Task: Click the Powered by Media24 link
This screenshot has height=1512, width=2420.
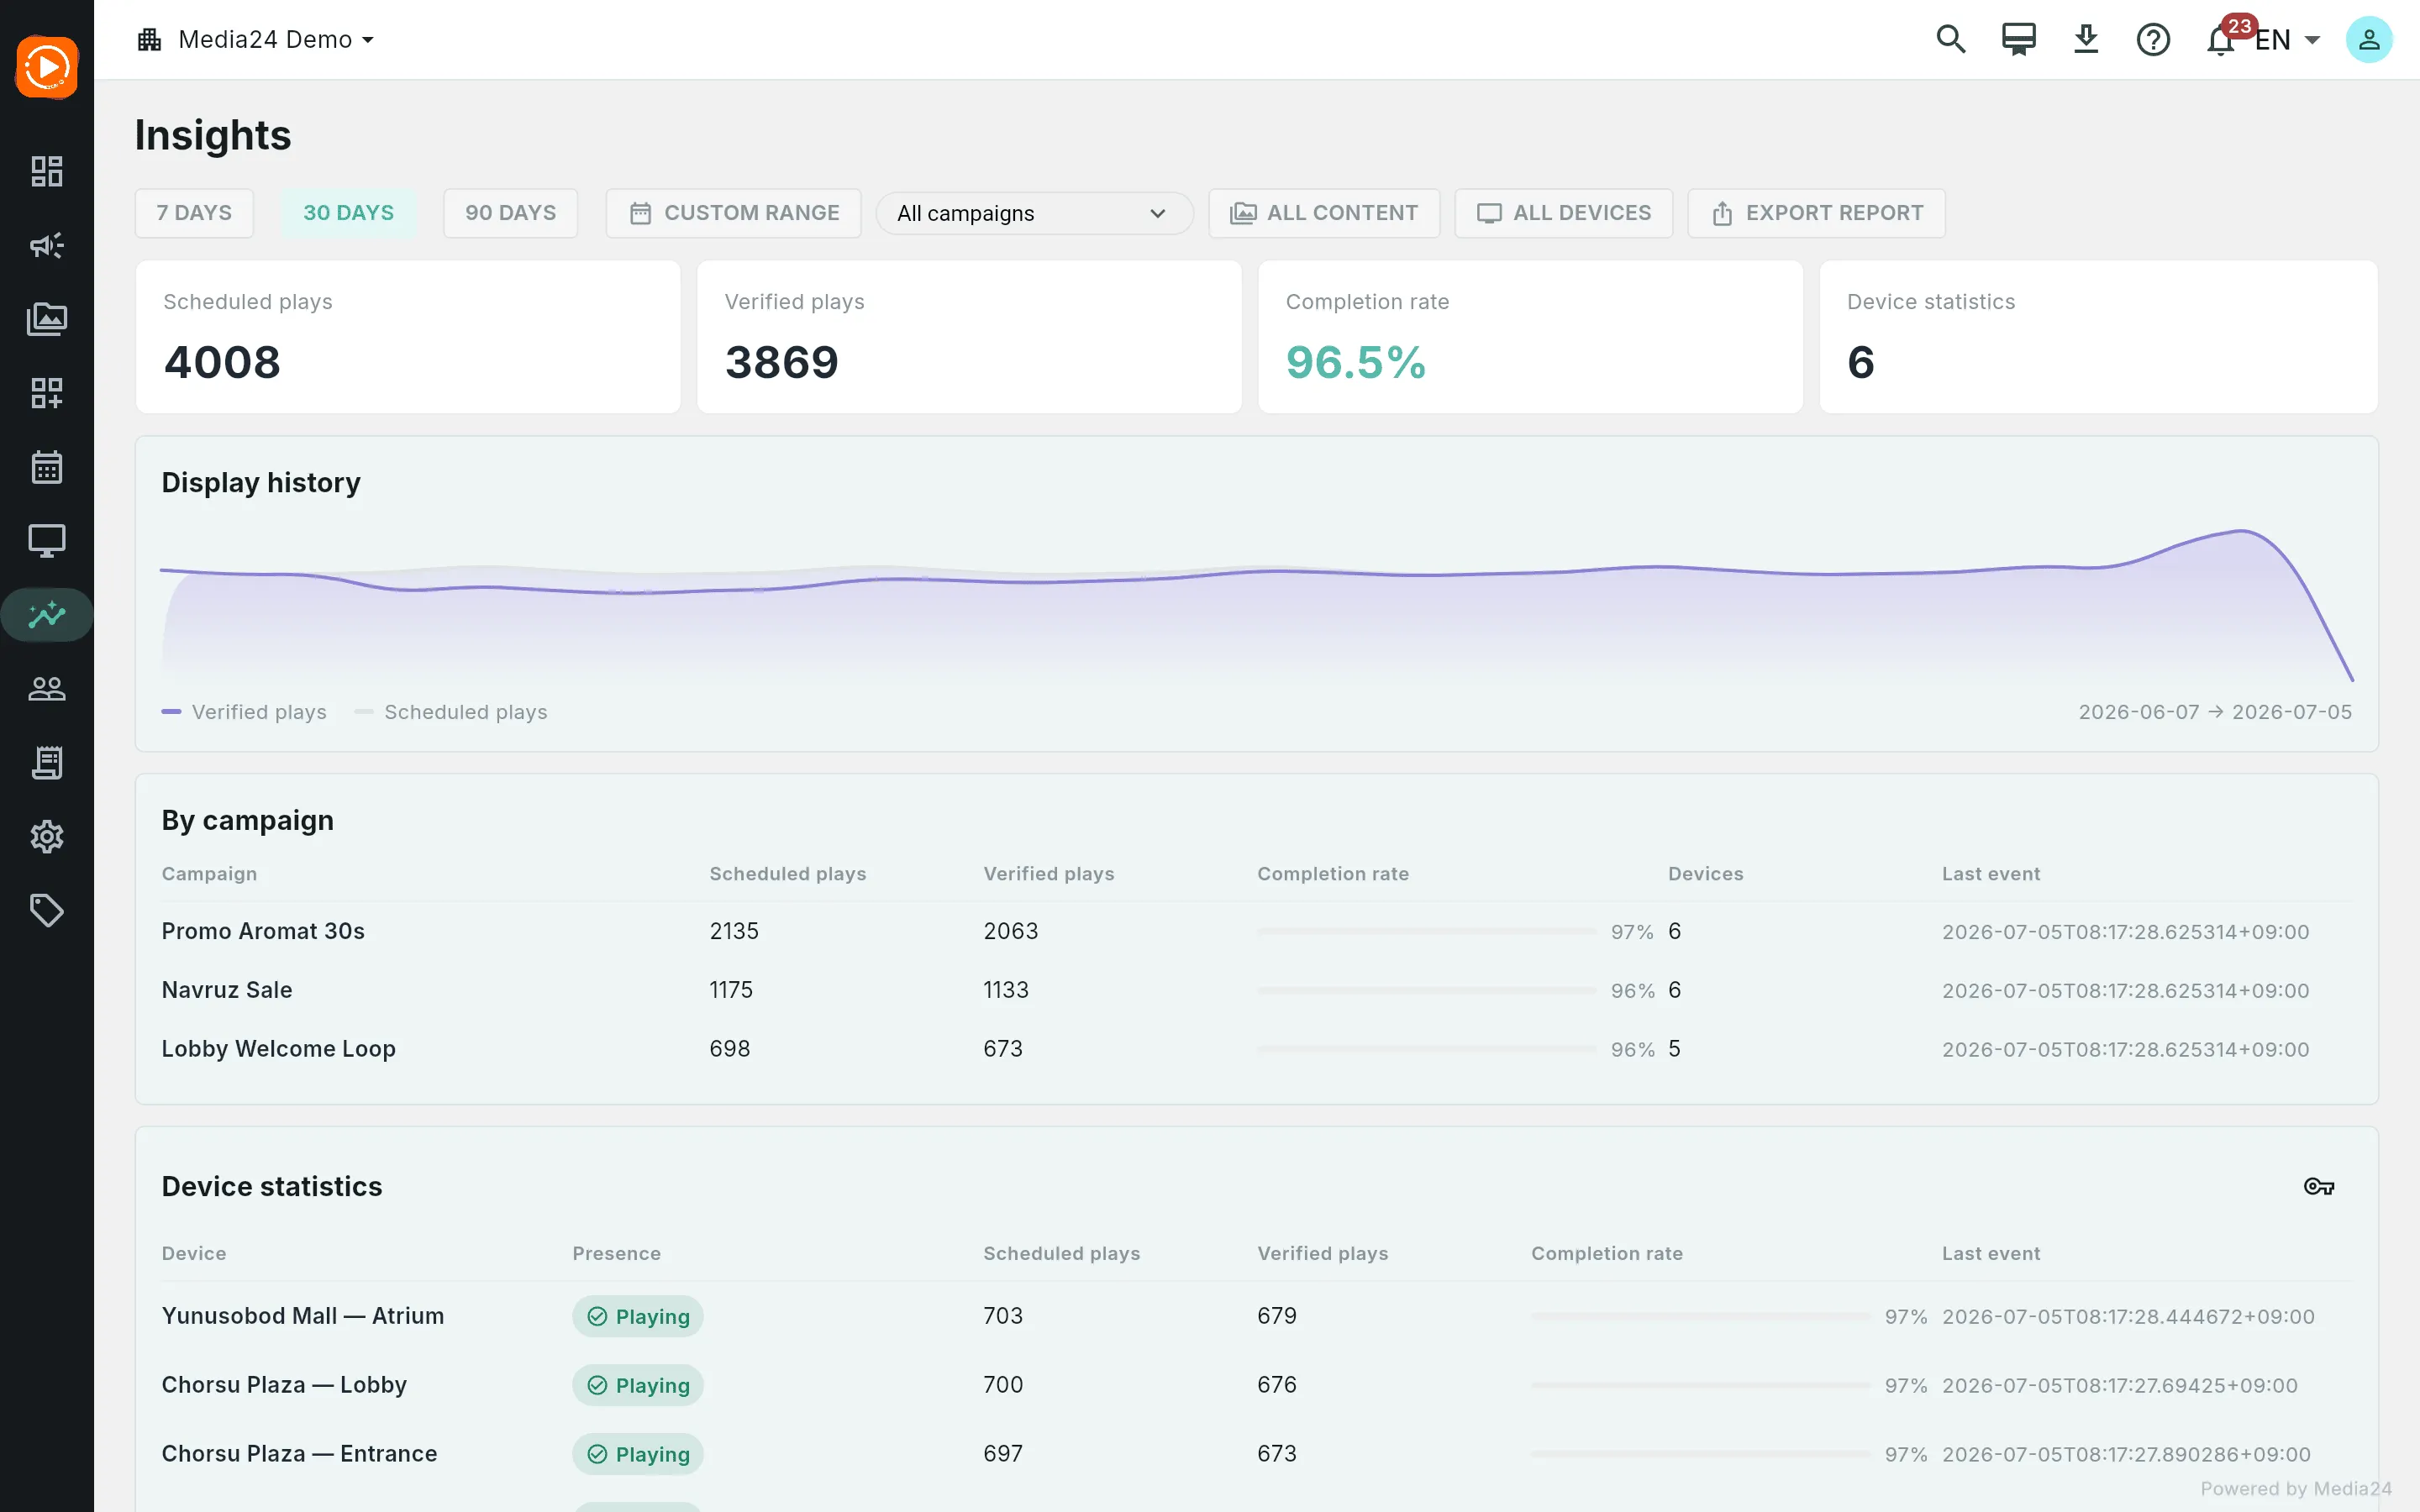Action: click(2296, 1489)
